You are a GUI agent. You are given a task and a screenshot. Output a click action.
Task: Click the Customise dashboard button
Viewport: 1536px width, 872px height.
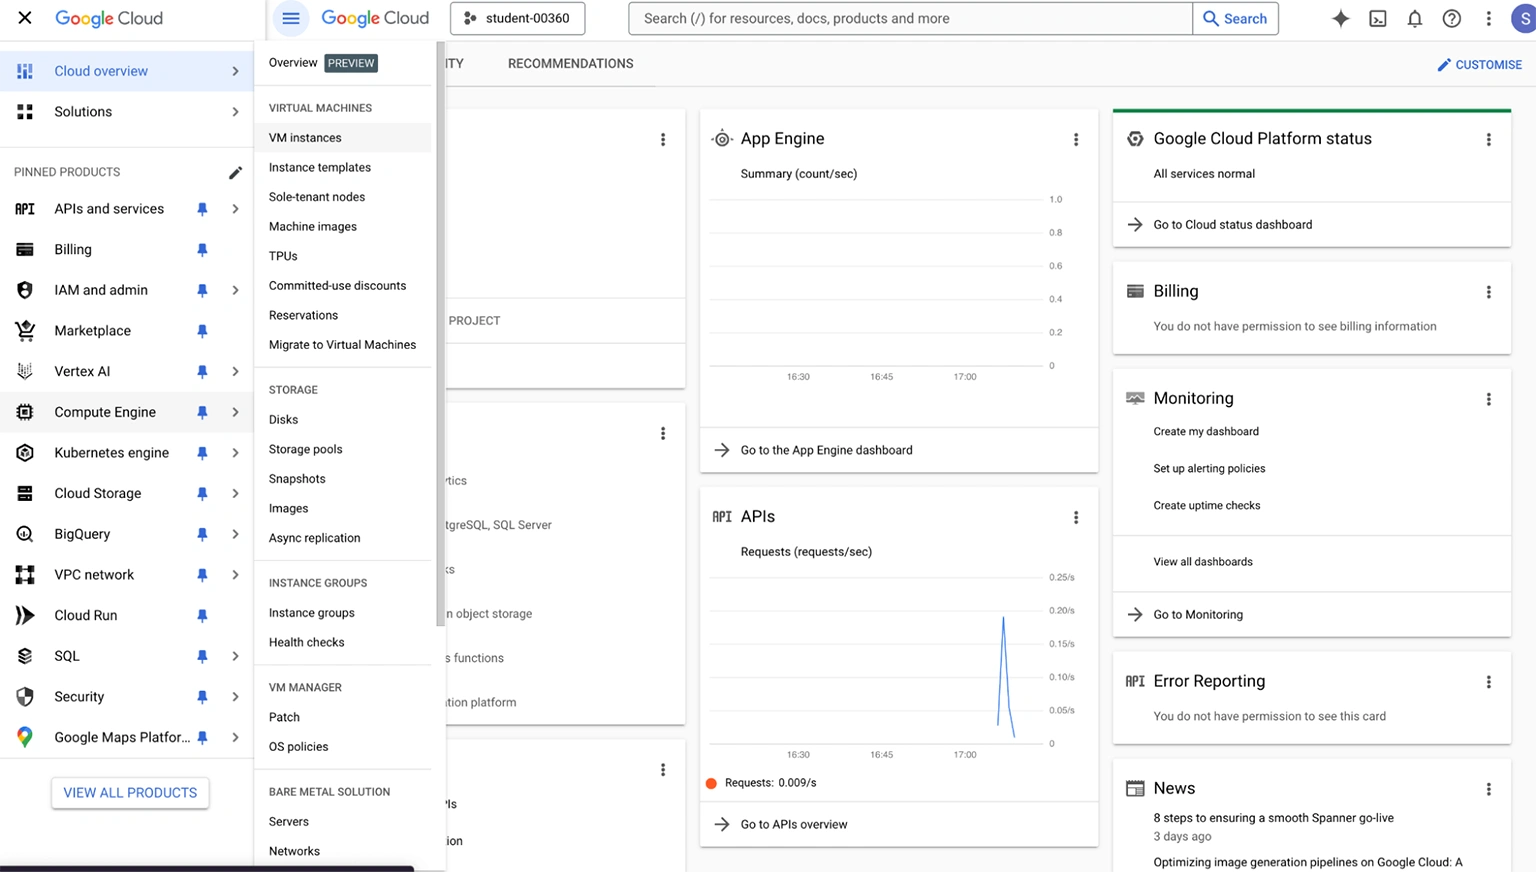tap(1479, 65)
